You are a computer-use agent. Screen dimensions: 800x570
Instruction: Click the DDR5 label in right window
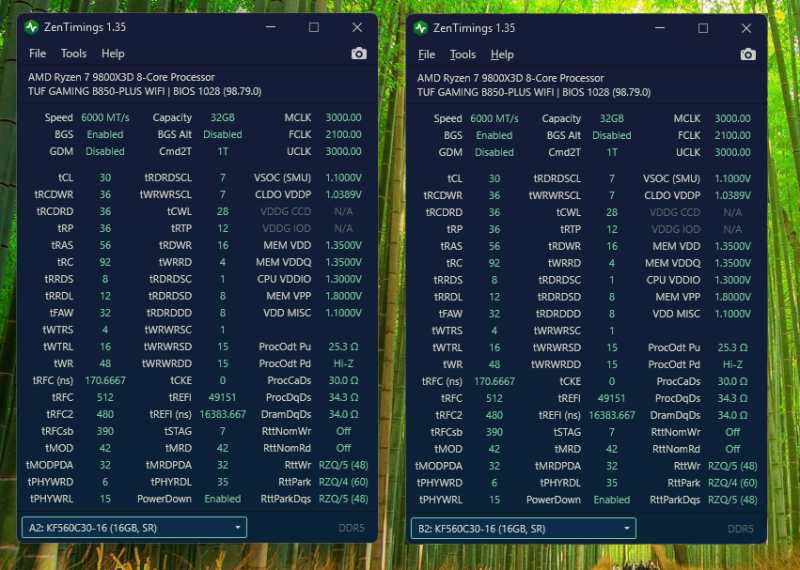(x=740, y=529)
